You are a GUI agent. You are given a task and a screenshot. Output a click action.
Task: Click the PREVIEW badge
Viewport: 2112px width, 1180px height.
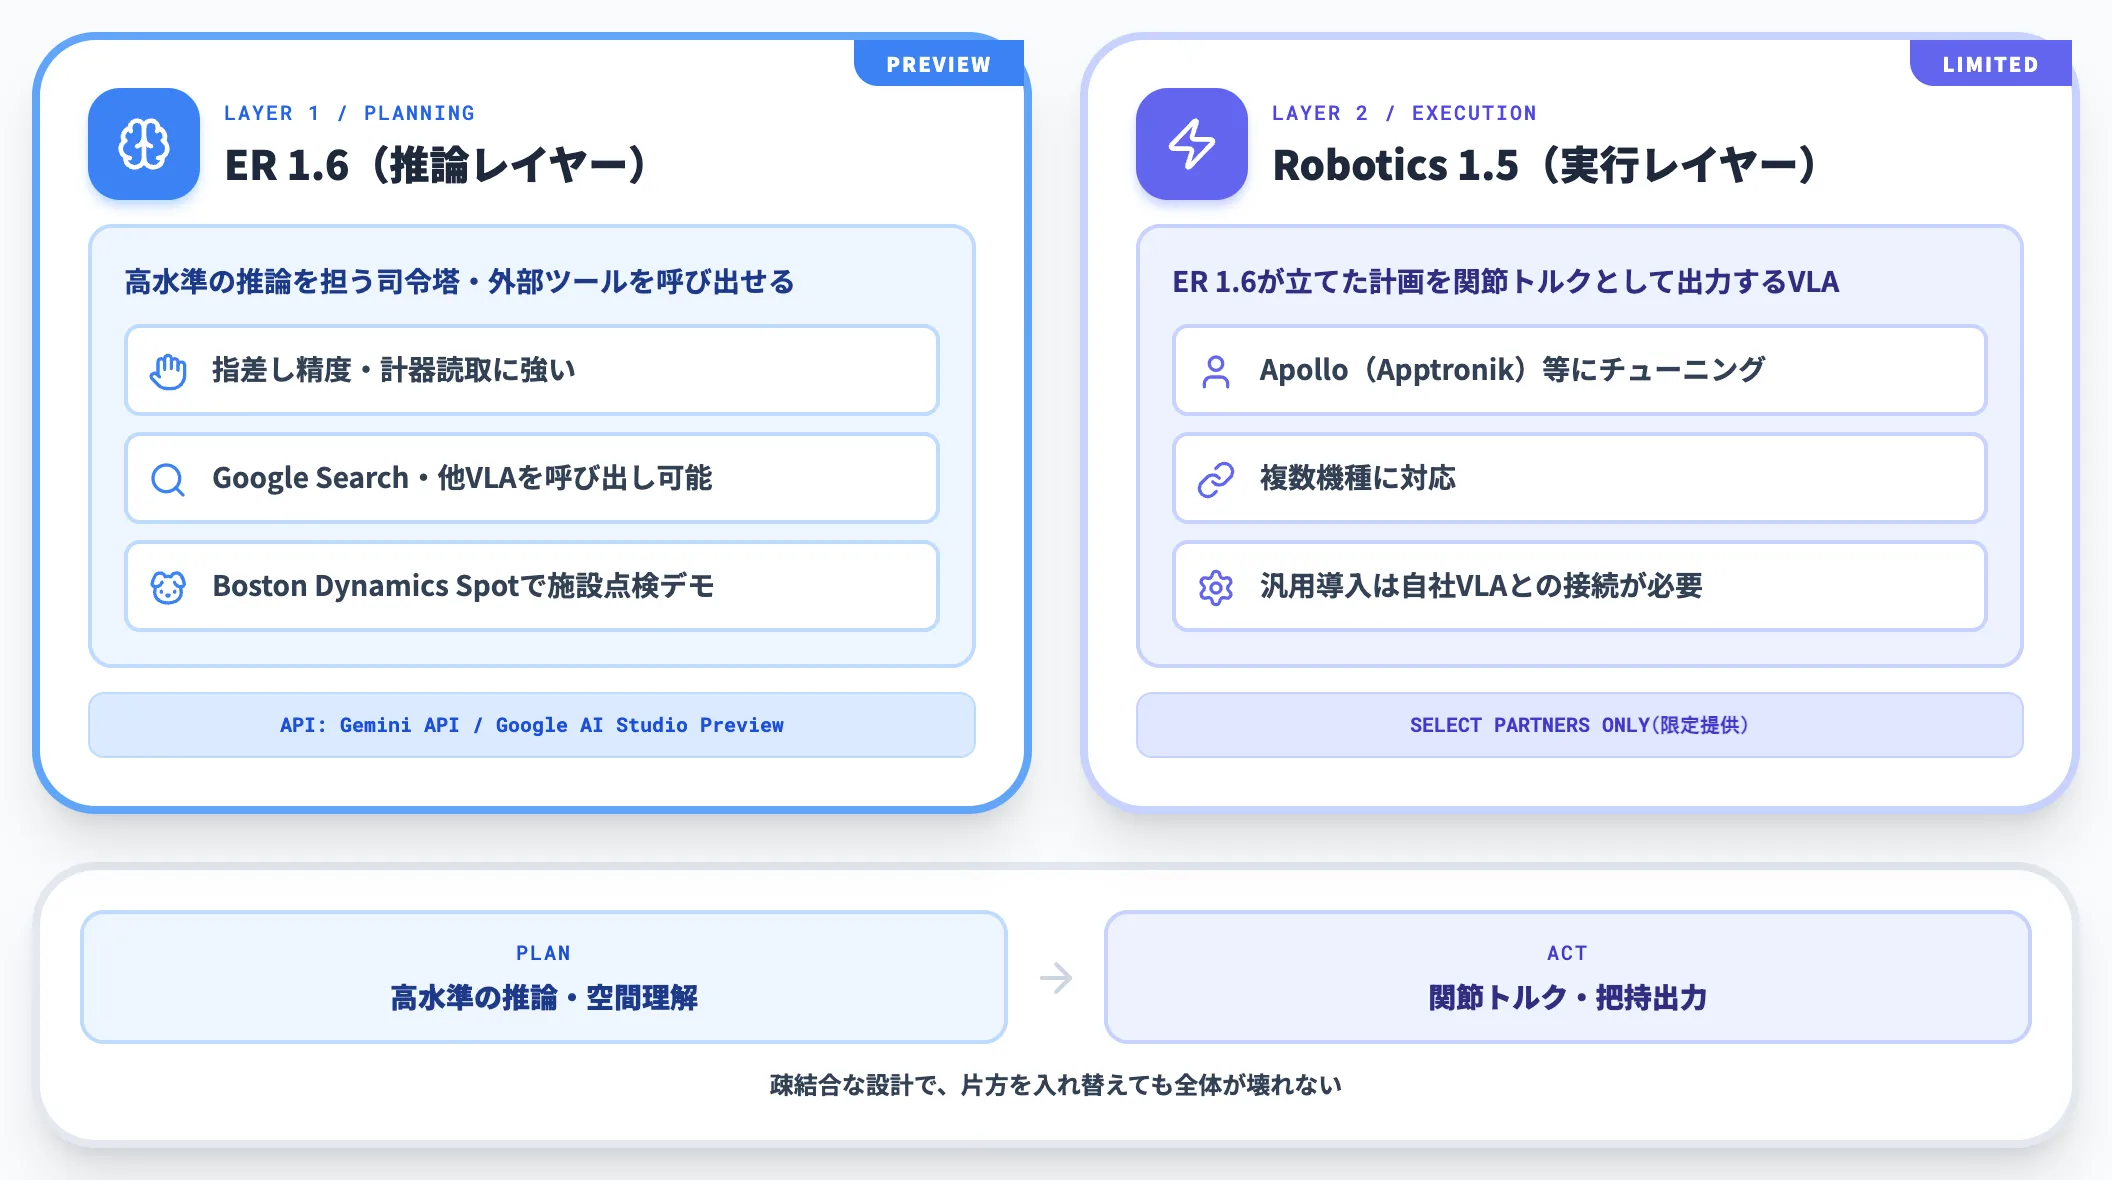pos(939,63)
